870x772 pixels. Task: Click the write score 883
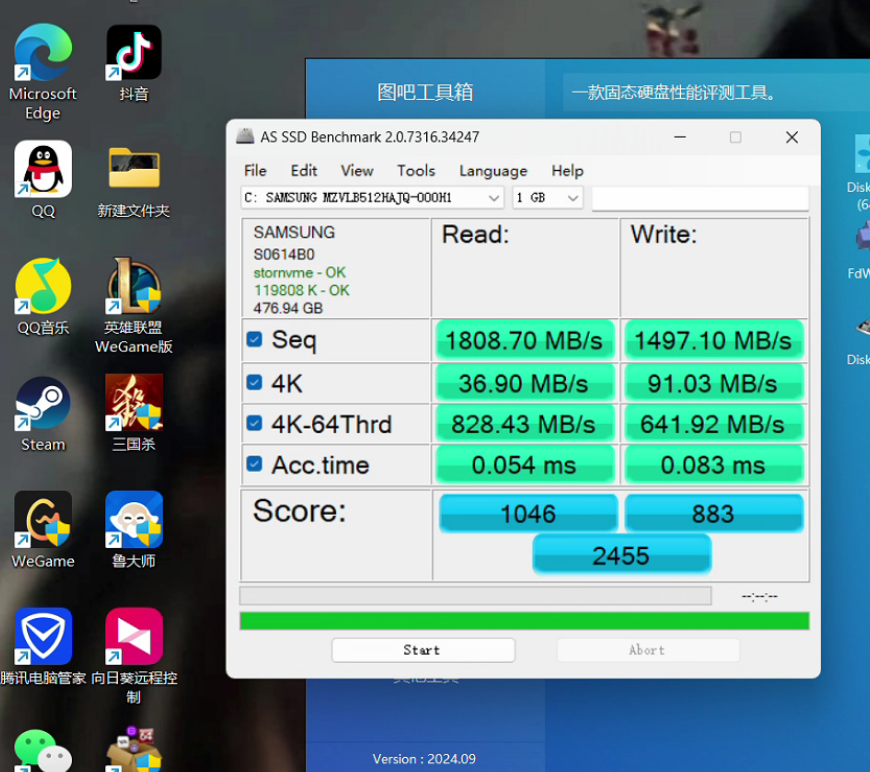coord(714,513)
